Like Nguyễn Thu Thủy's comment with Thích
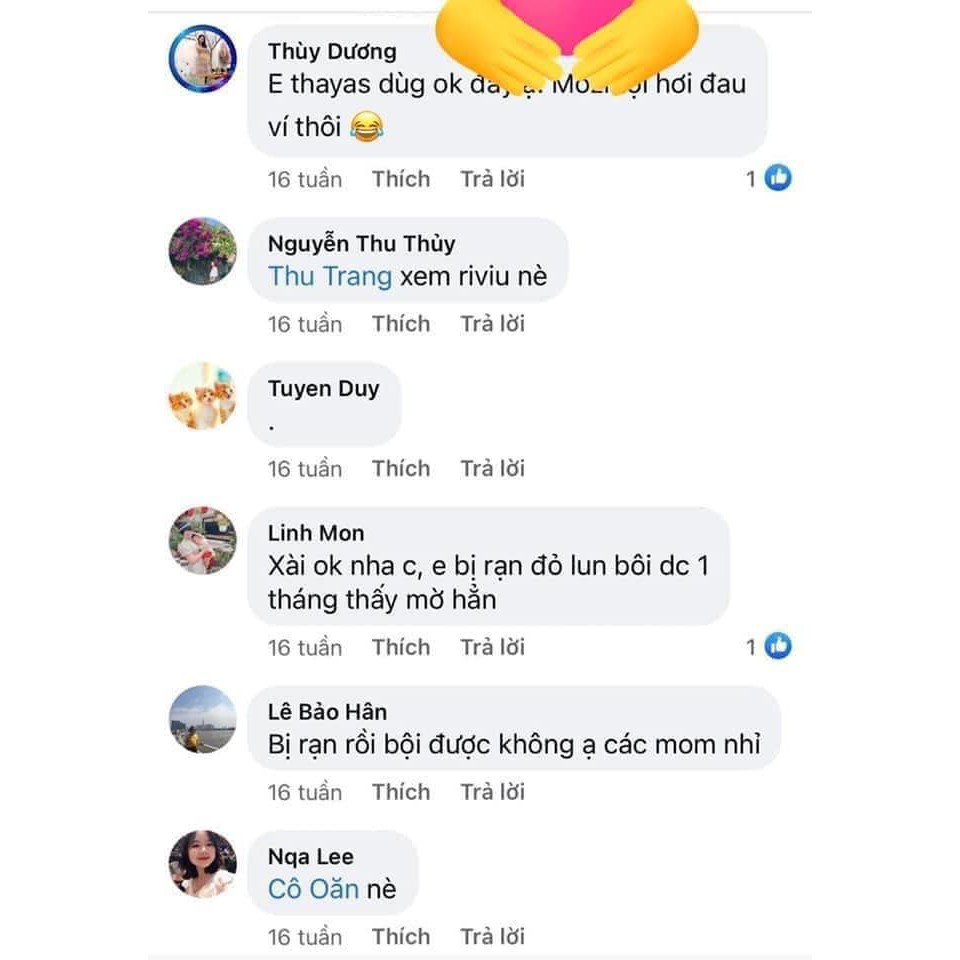 (401, 323)
